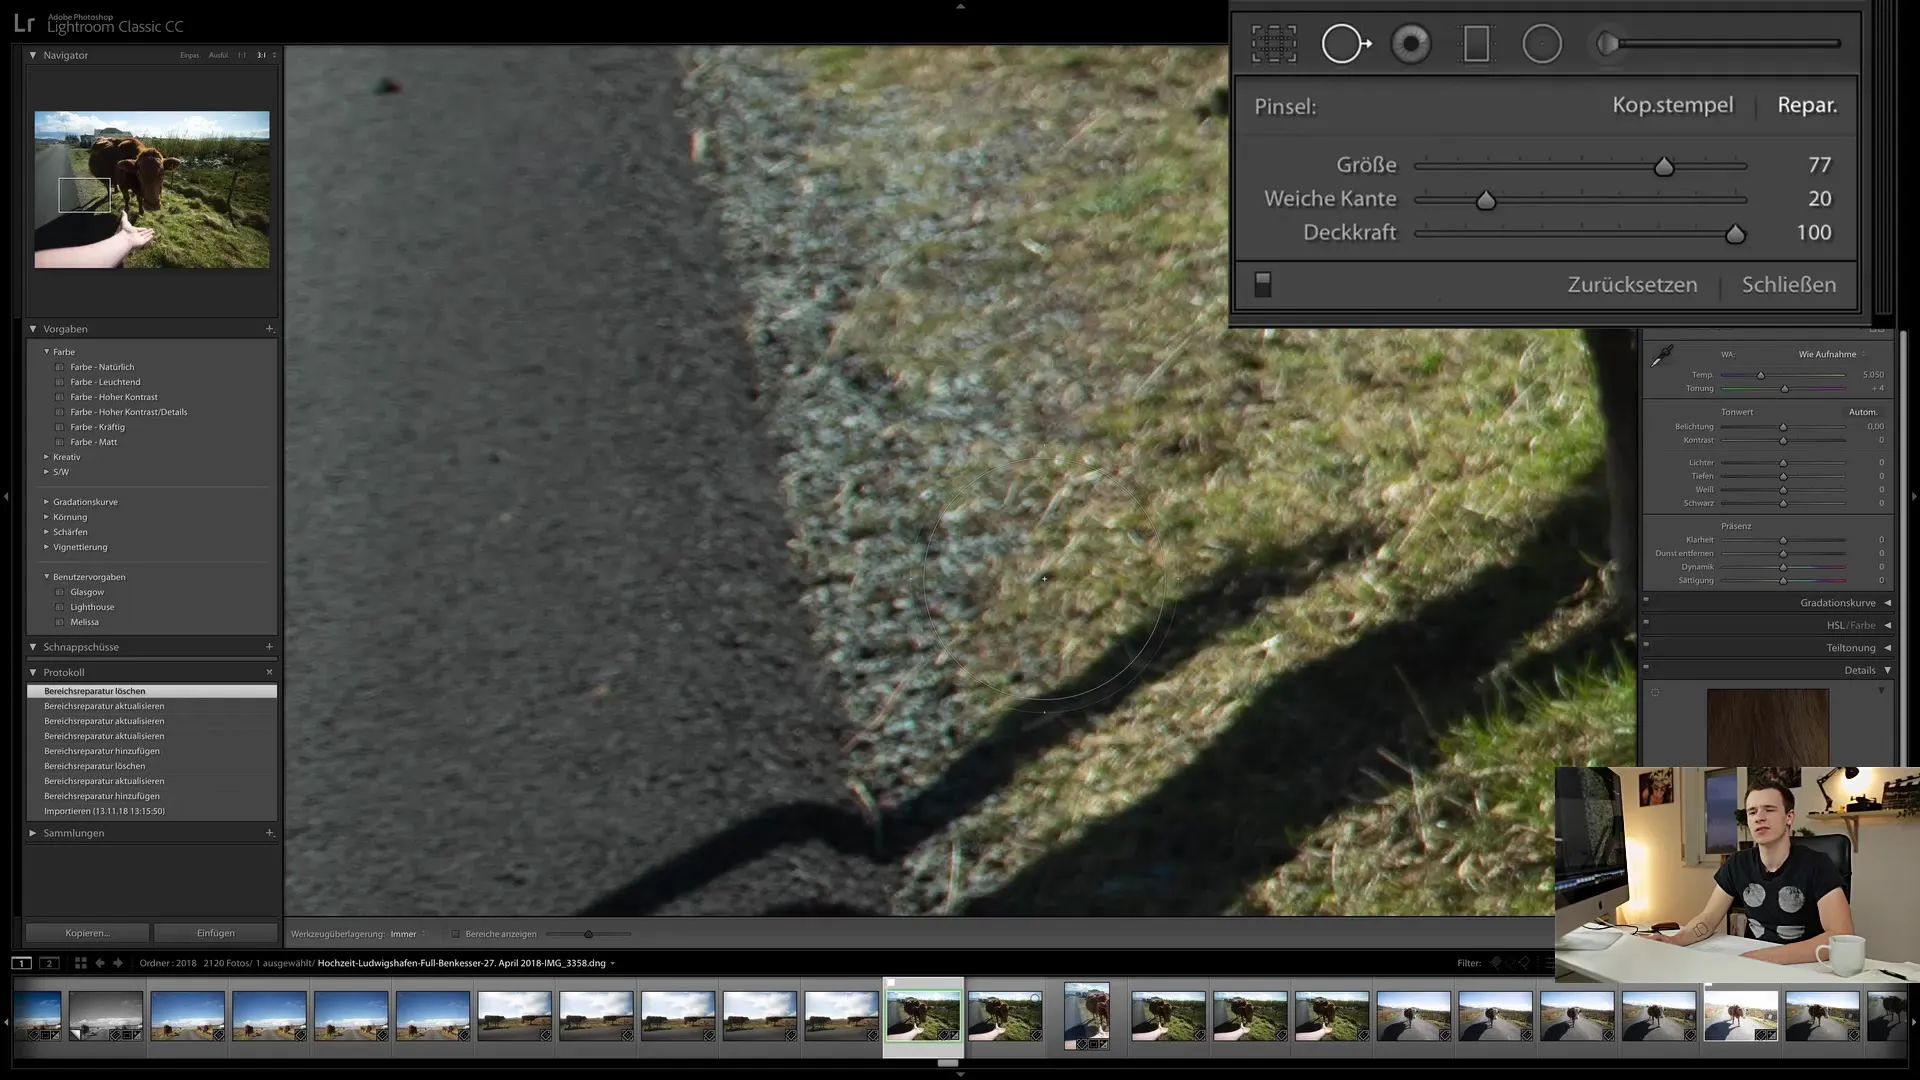This screenshot has width=1920, height=1080.
Task: Expand the Kreativ preset folder
Action: click(x=46, y=457)
